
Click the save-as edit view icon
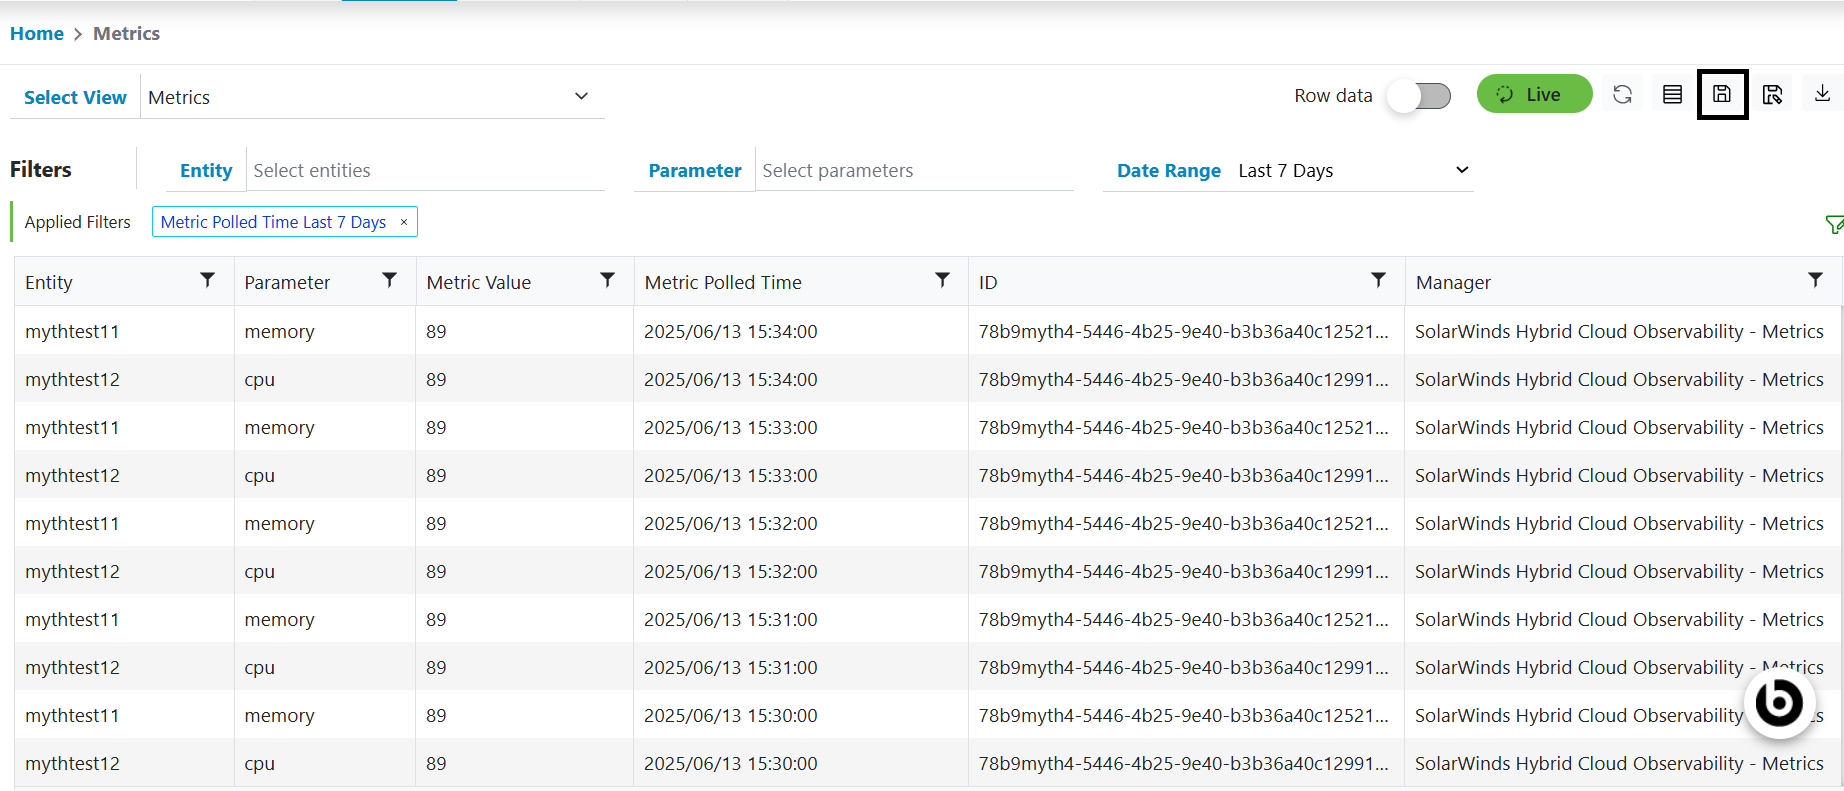[x=1772, y=95]
